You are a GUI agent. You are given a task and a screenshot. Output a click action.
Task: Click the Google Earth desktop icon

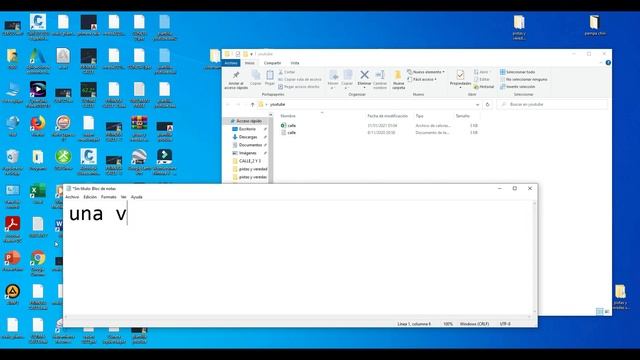click(x=139, y=157)
